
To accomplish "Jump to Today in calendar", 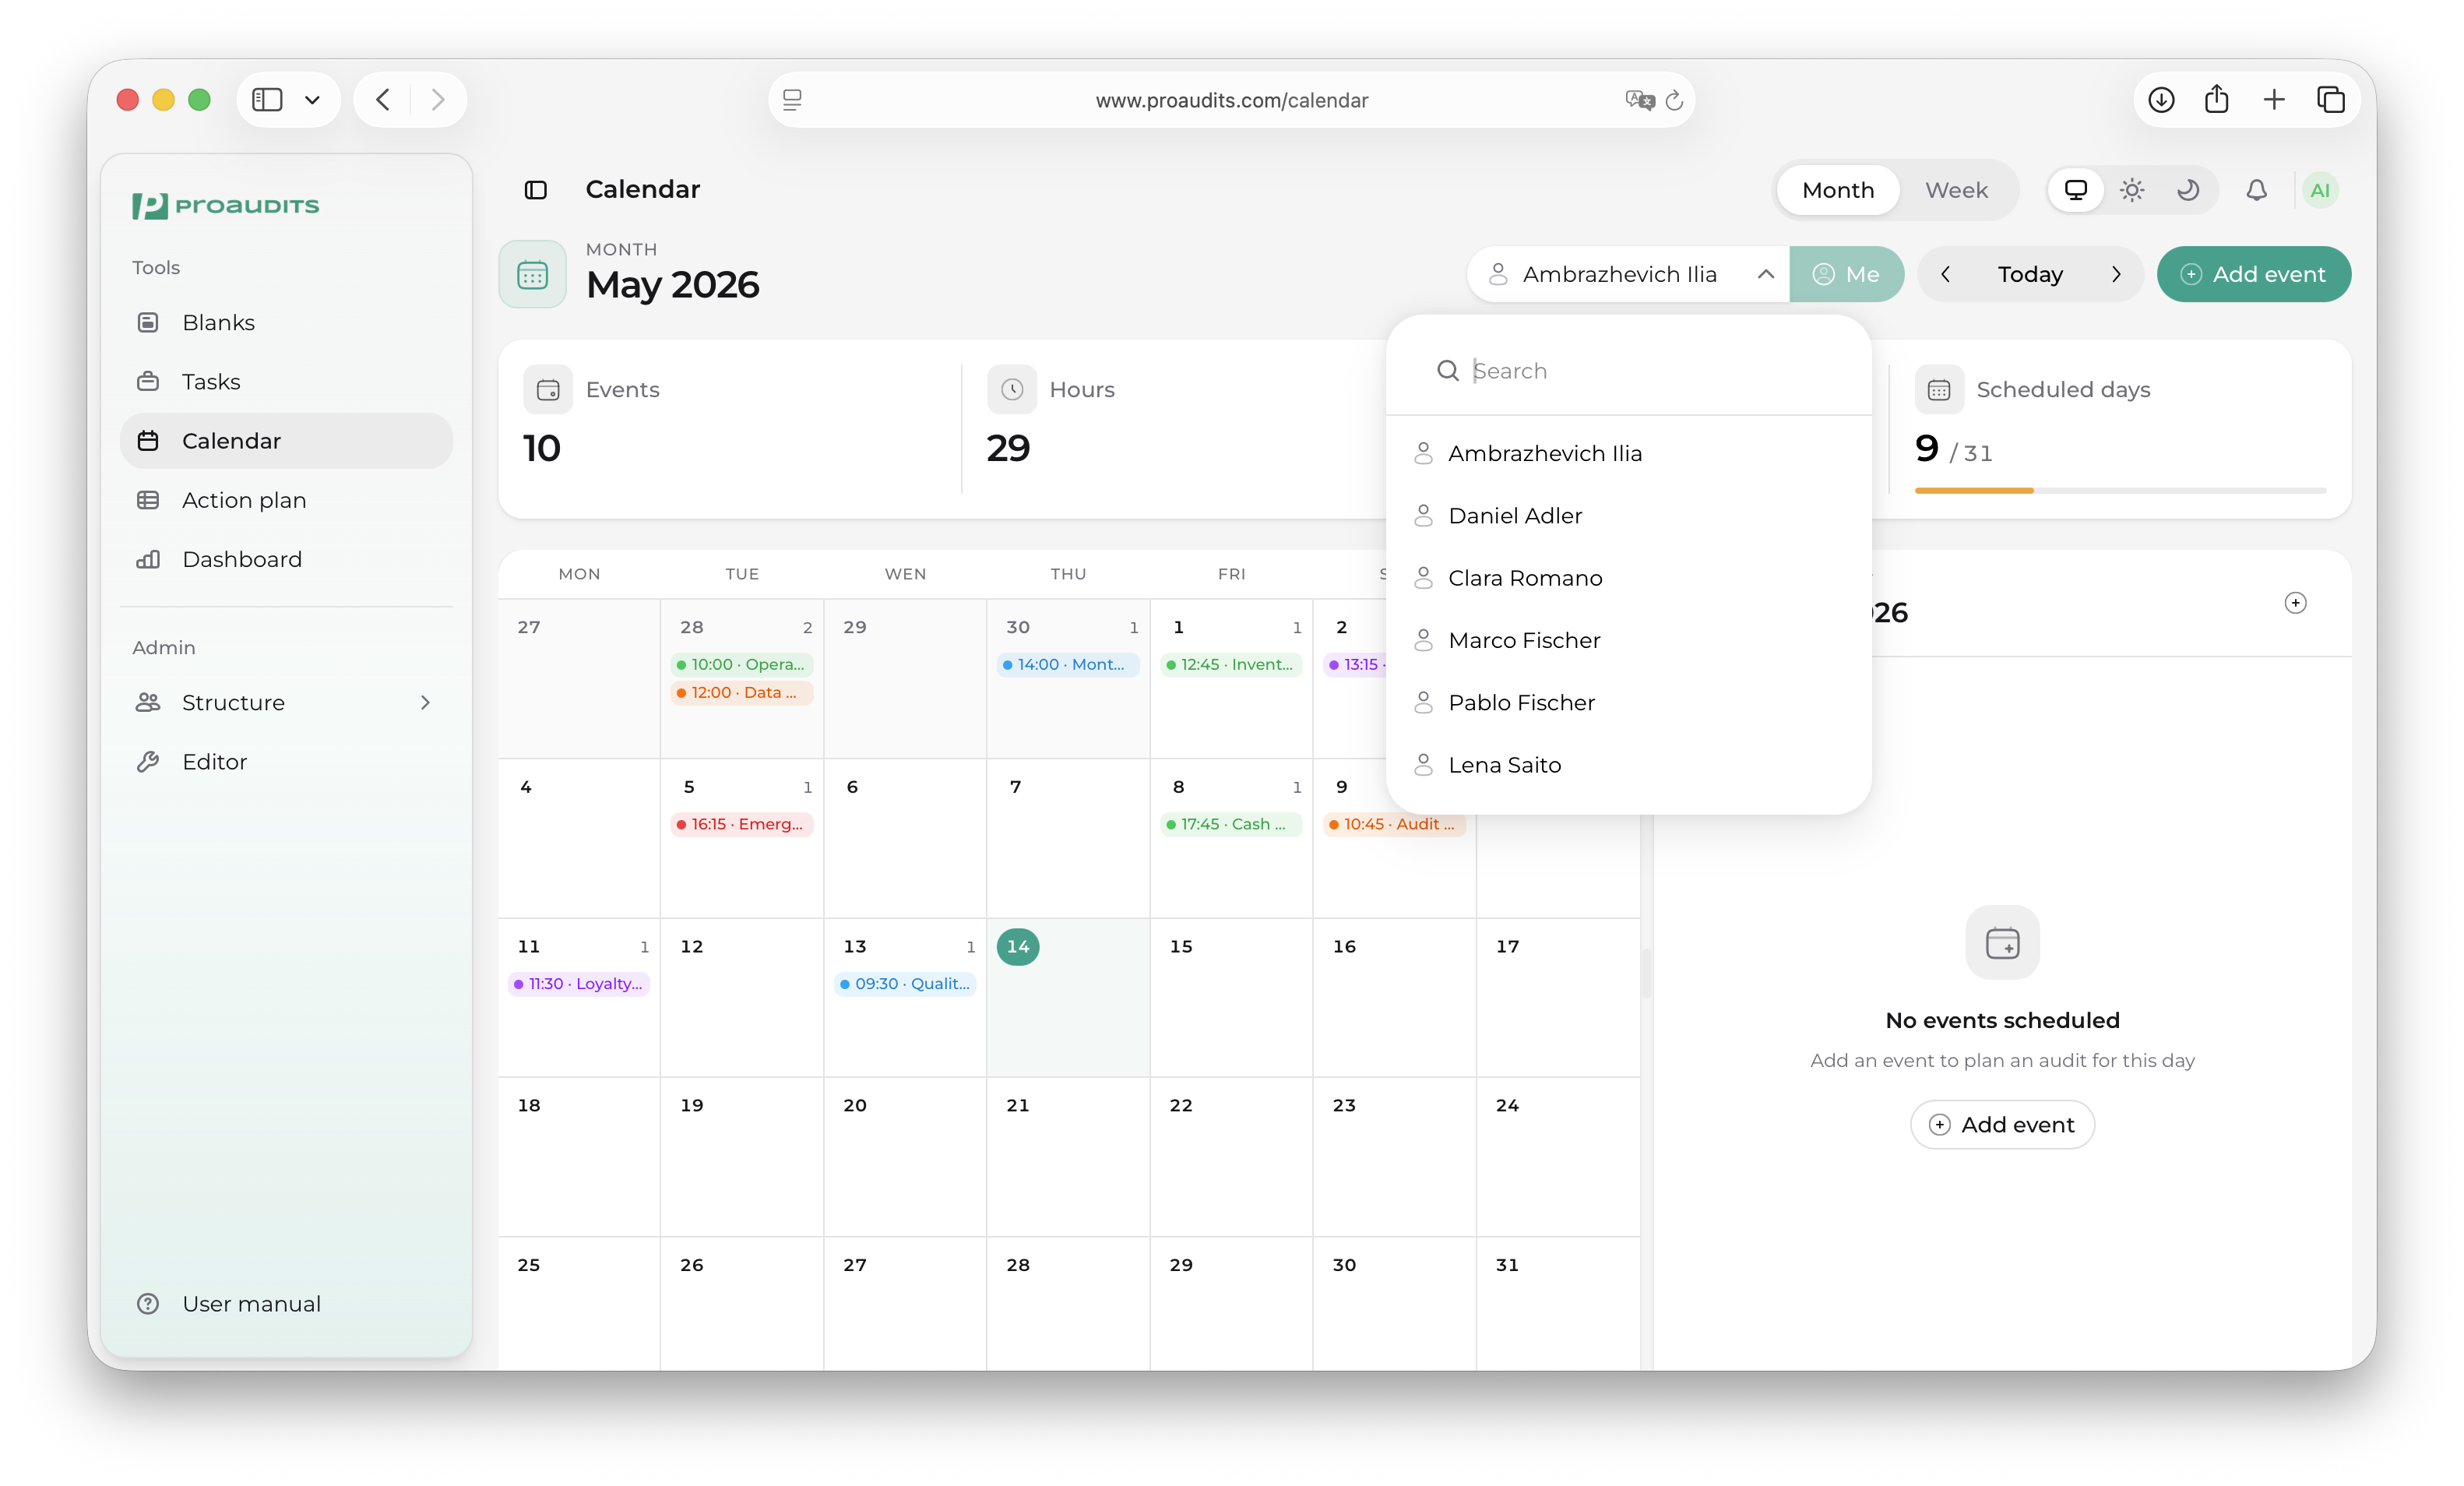I will click(x=2030, y=274).
